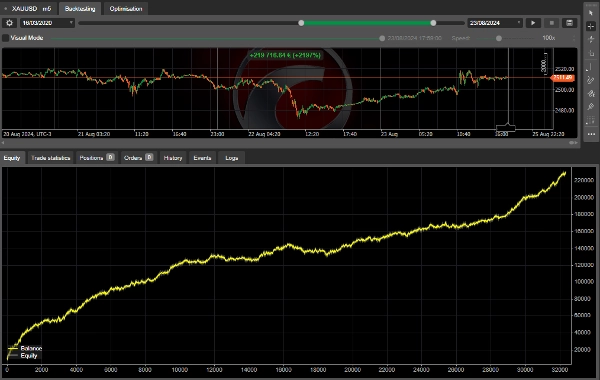
Task: Toggle the Visual Mode checkbox
Action: click(x=6, y=38)
